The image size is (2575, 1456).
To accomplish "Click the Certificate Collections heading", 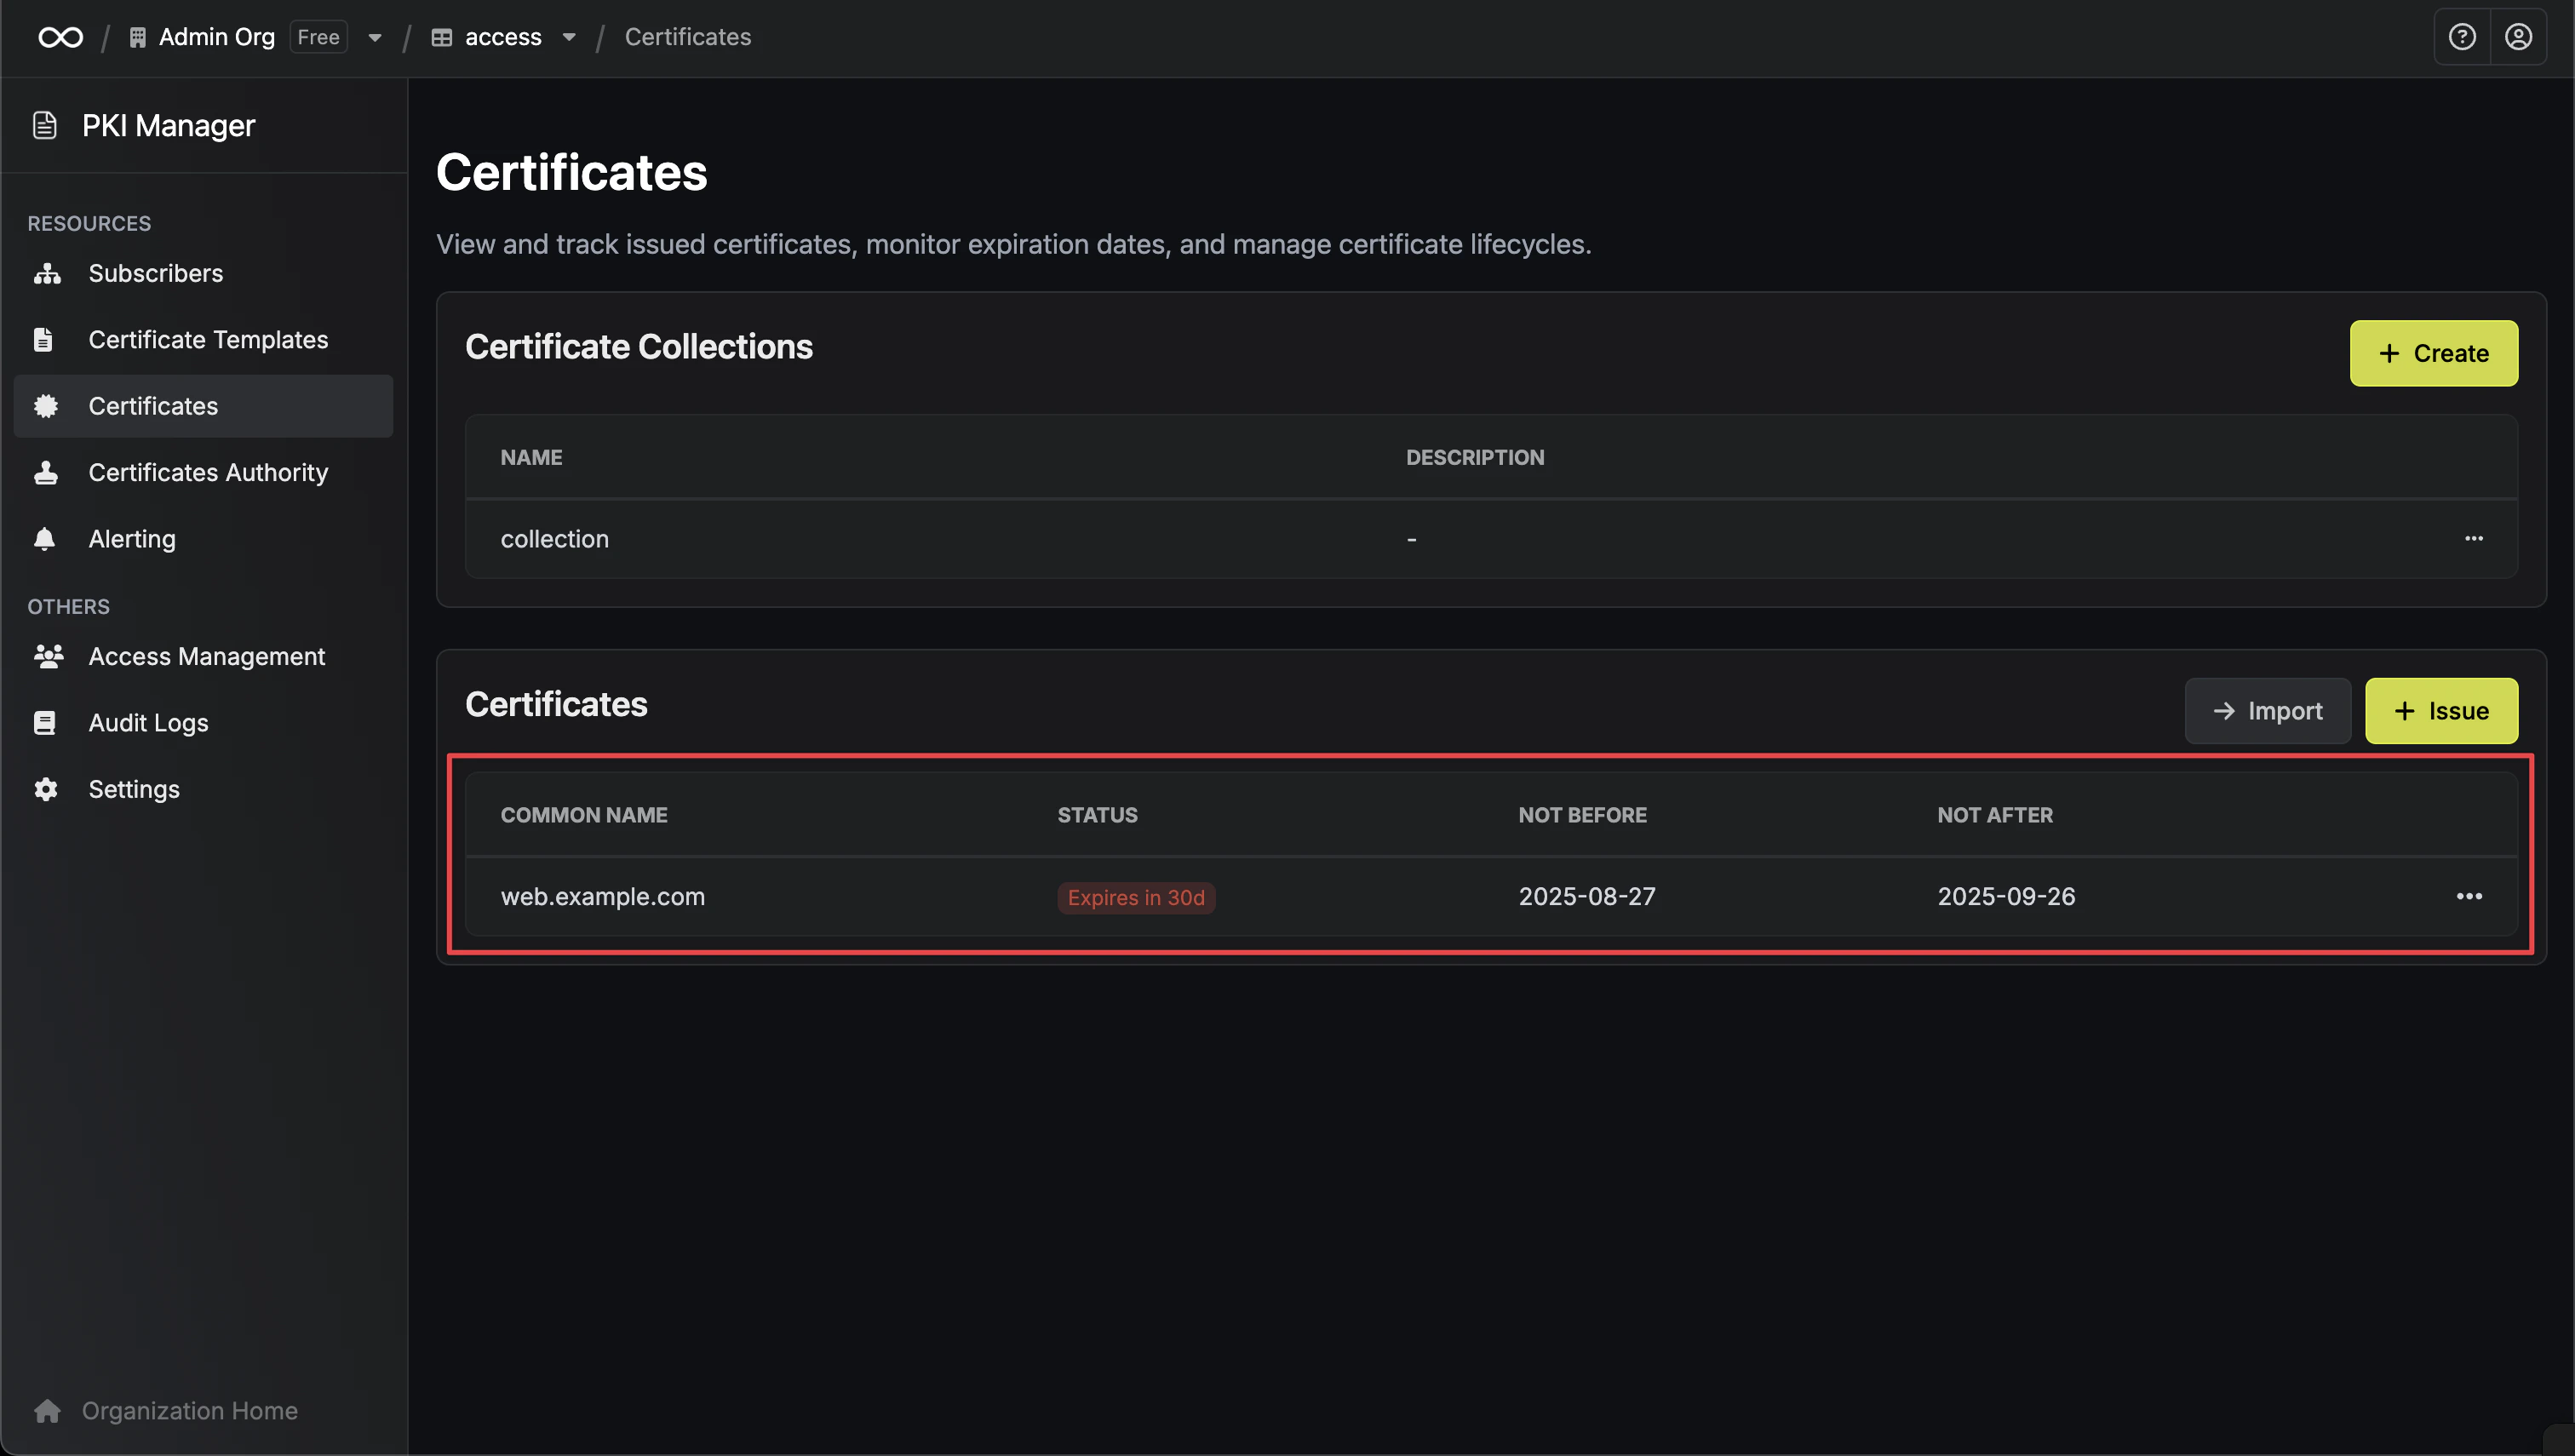I will pos(639,347).
